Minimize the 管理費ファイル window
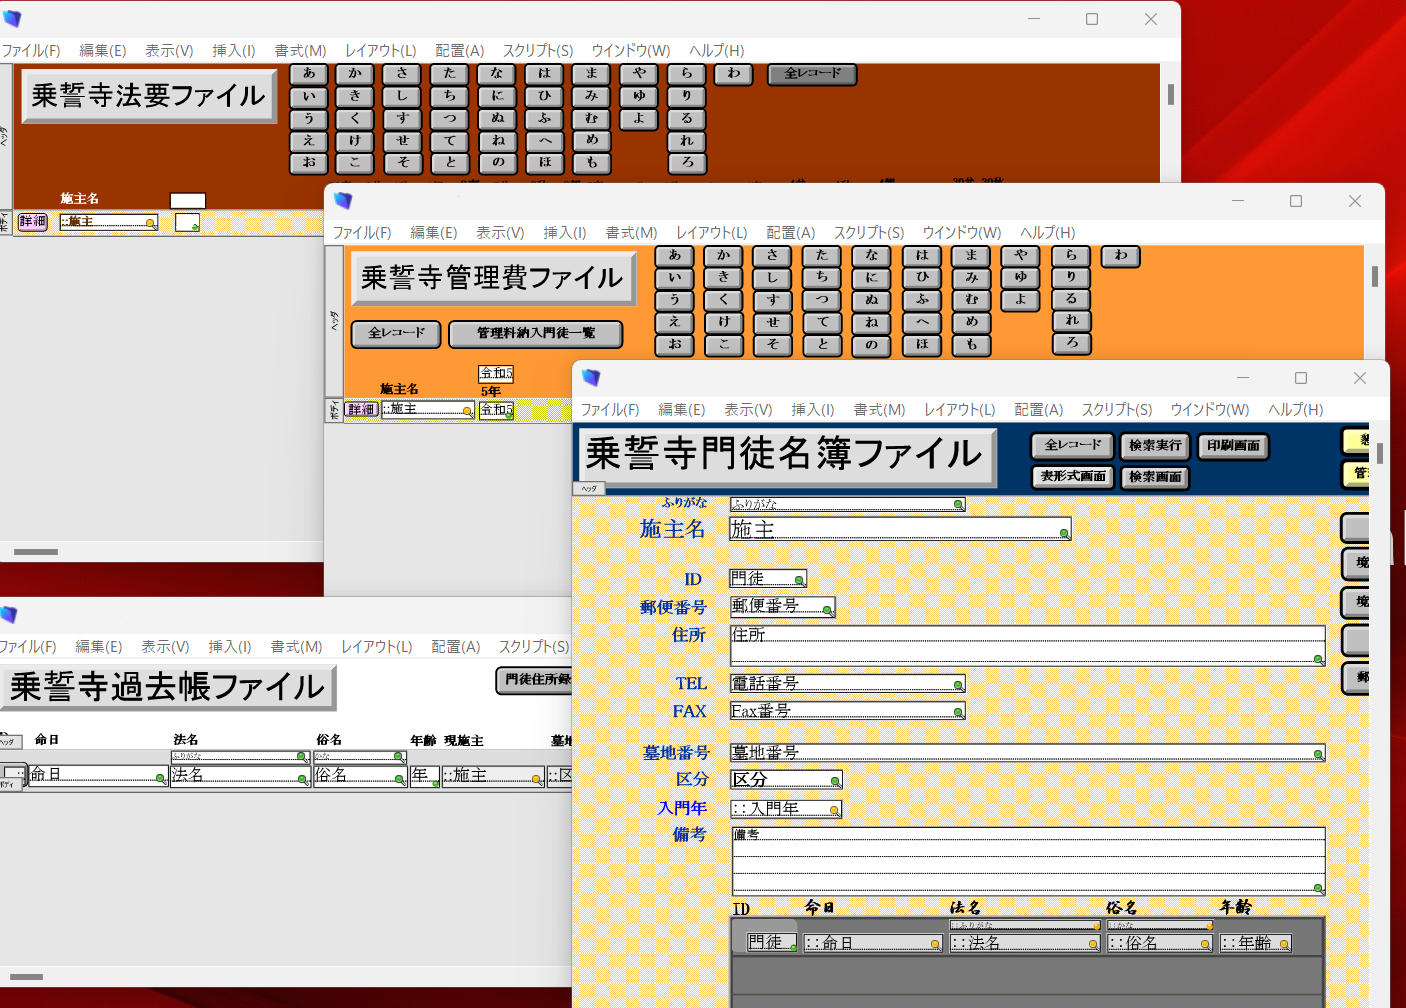The width and height of the screenshot is (1406, 1008). (1238, 201)
